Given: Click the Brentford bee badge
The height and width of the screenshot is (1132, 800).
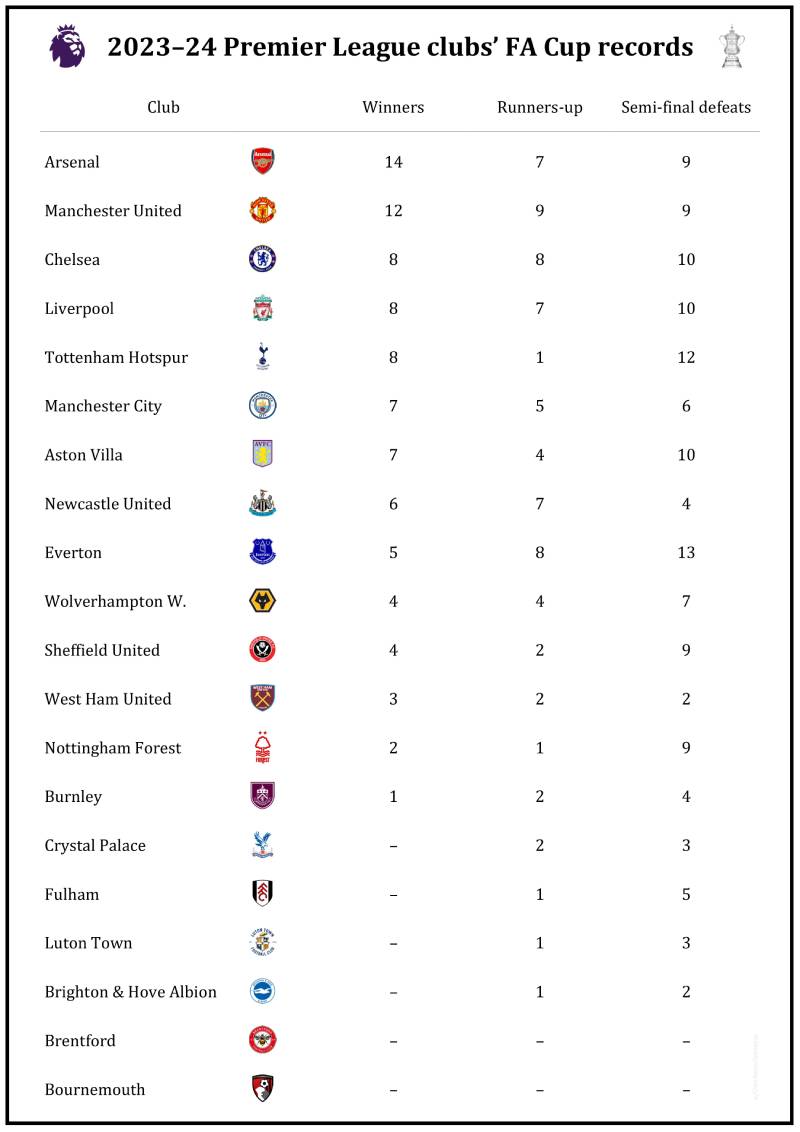Looking at the screenshot, I should coord(262,1040).
